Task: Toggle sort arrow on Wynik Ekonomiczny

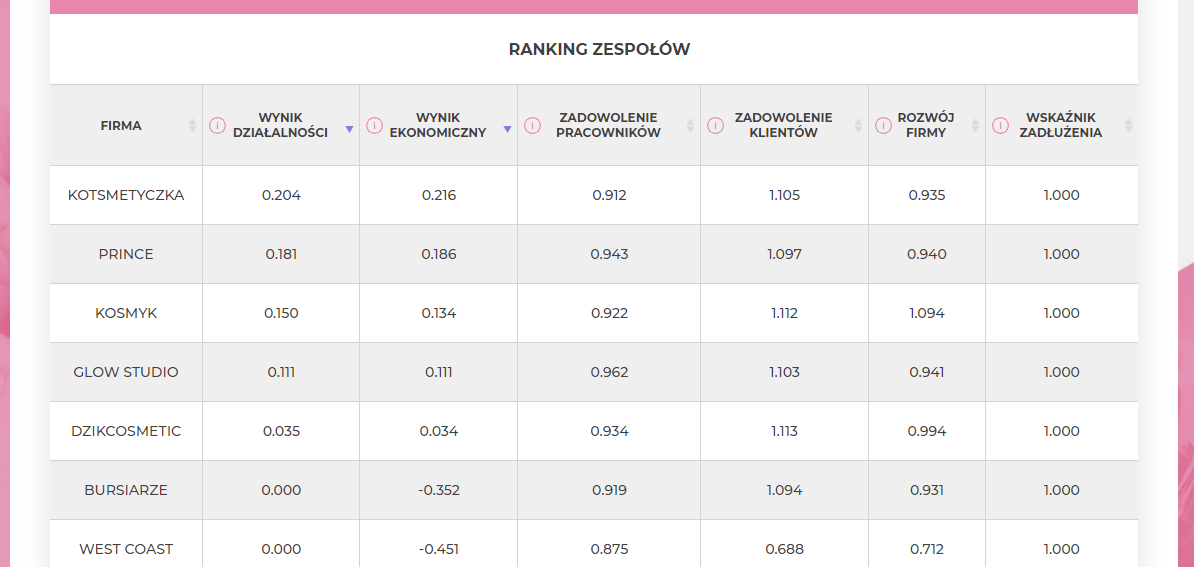Action: coord(507,130)
